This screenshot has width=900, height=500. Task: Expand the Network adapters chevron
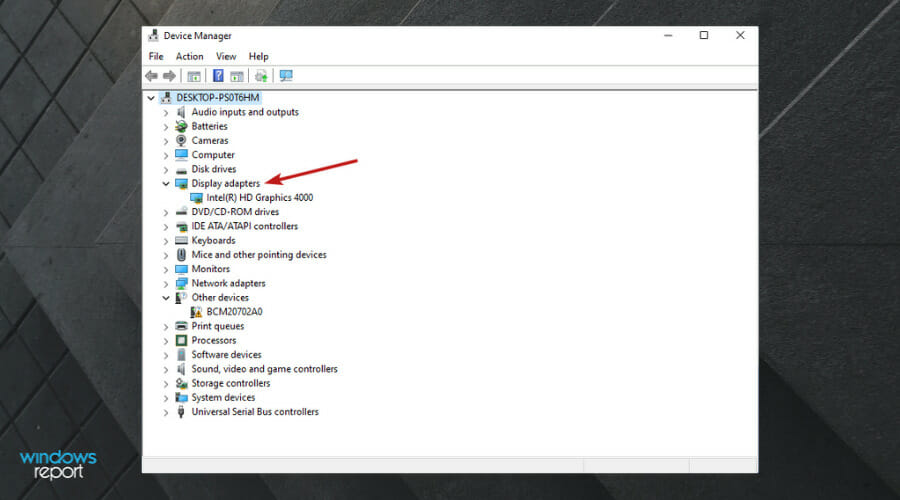click(166, 284)
